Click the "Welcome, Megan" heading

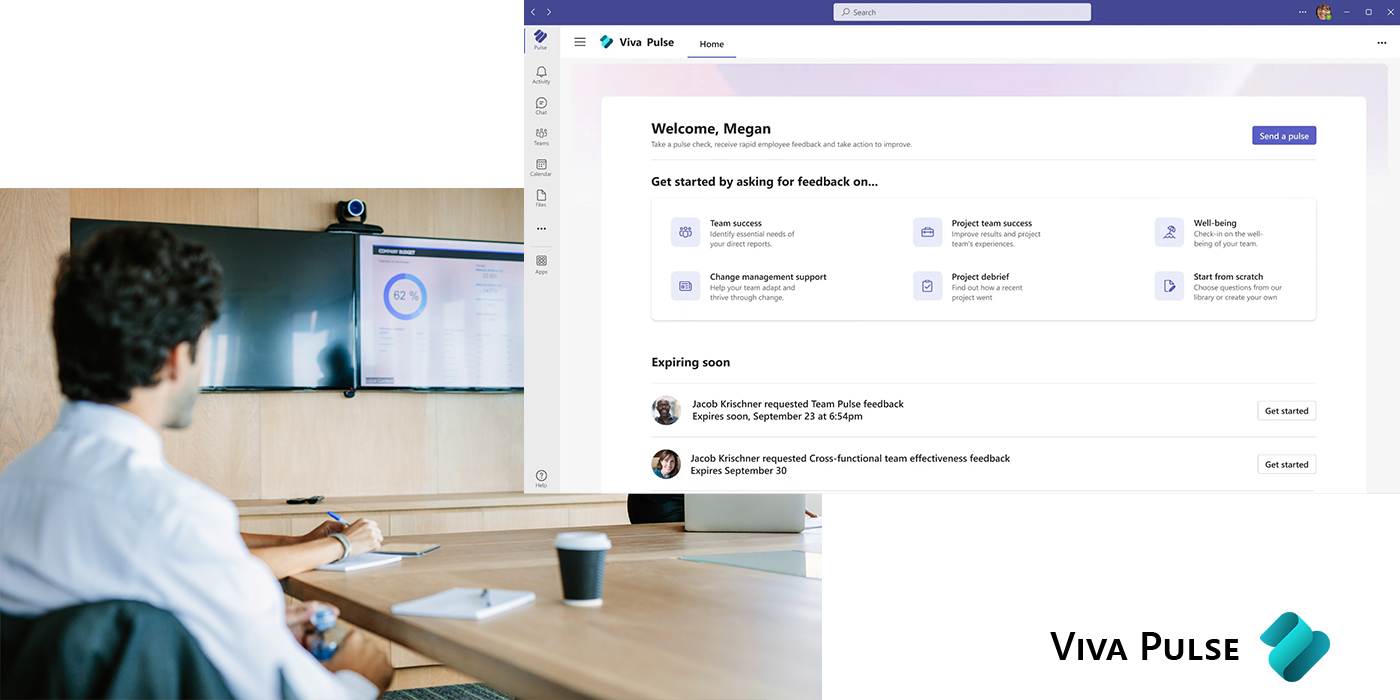[711, 129]
